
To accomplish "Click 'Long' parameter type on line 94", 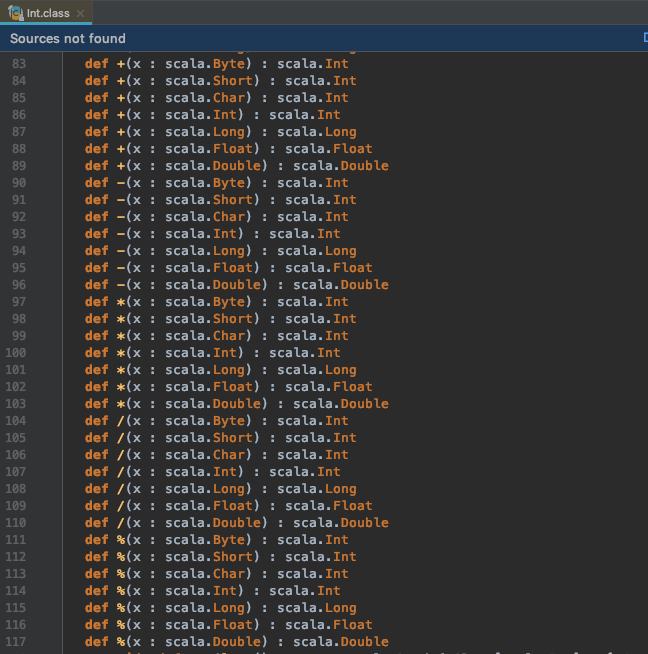I will (x=229, y=251).
